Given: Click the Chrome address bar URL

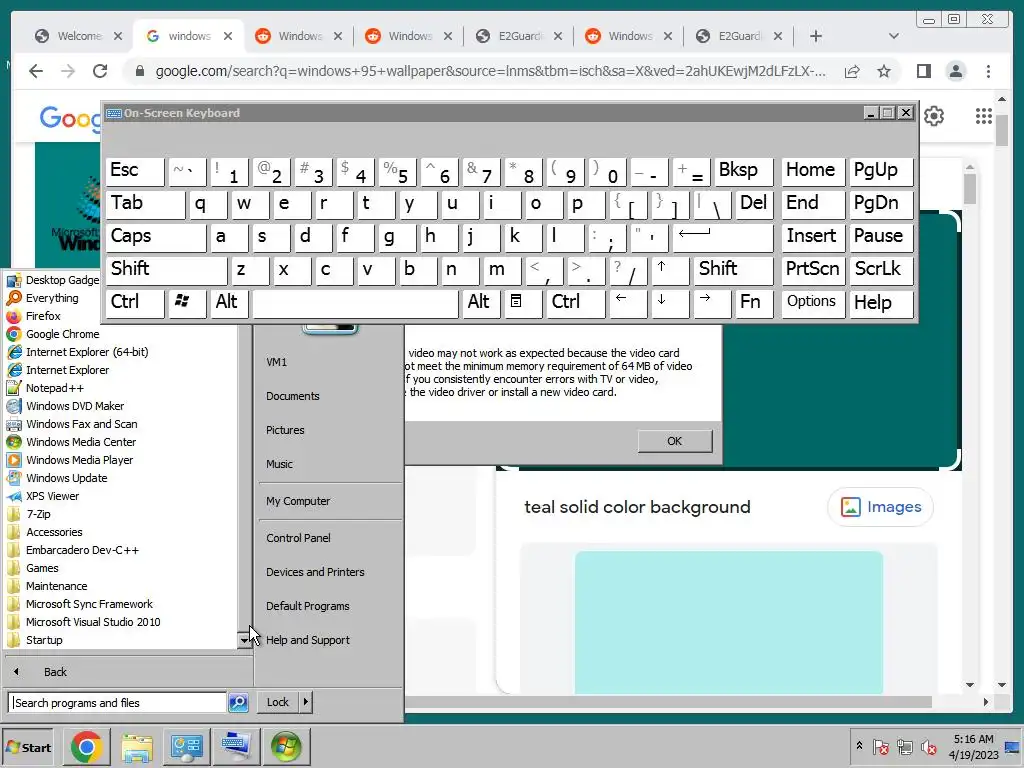Looking at the screenshot, I should pyautogui.click(x=490, y=71).
